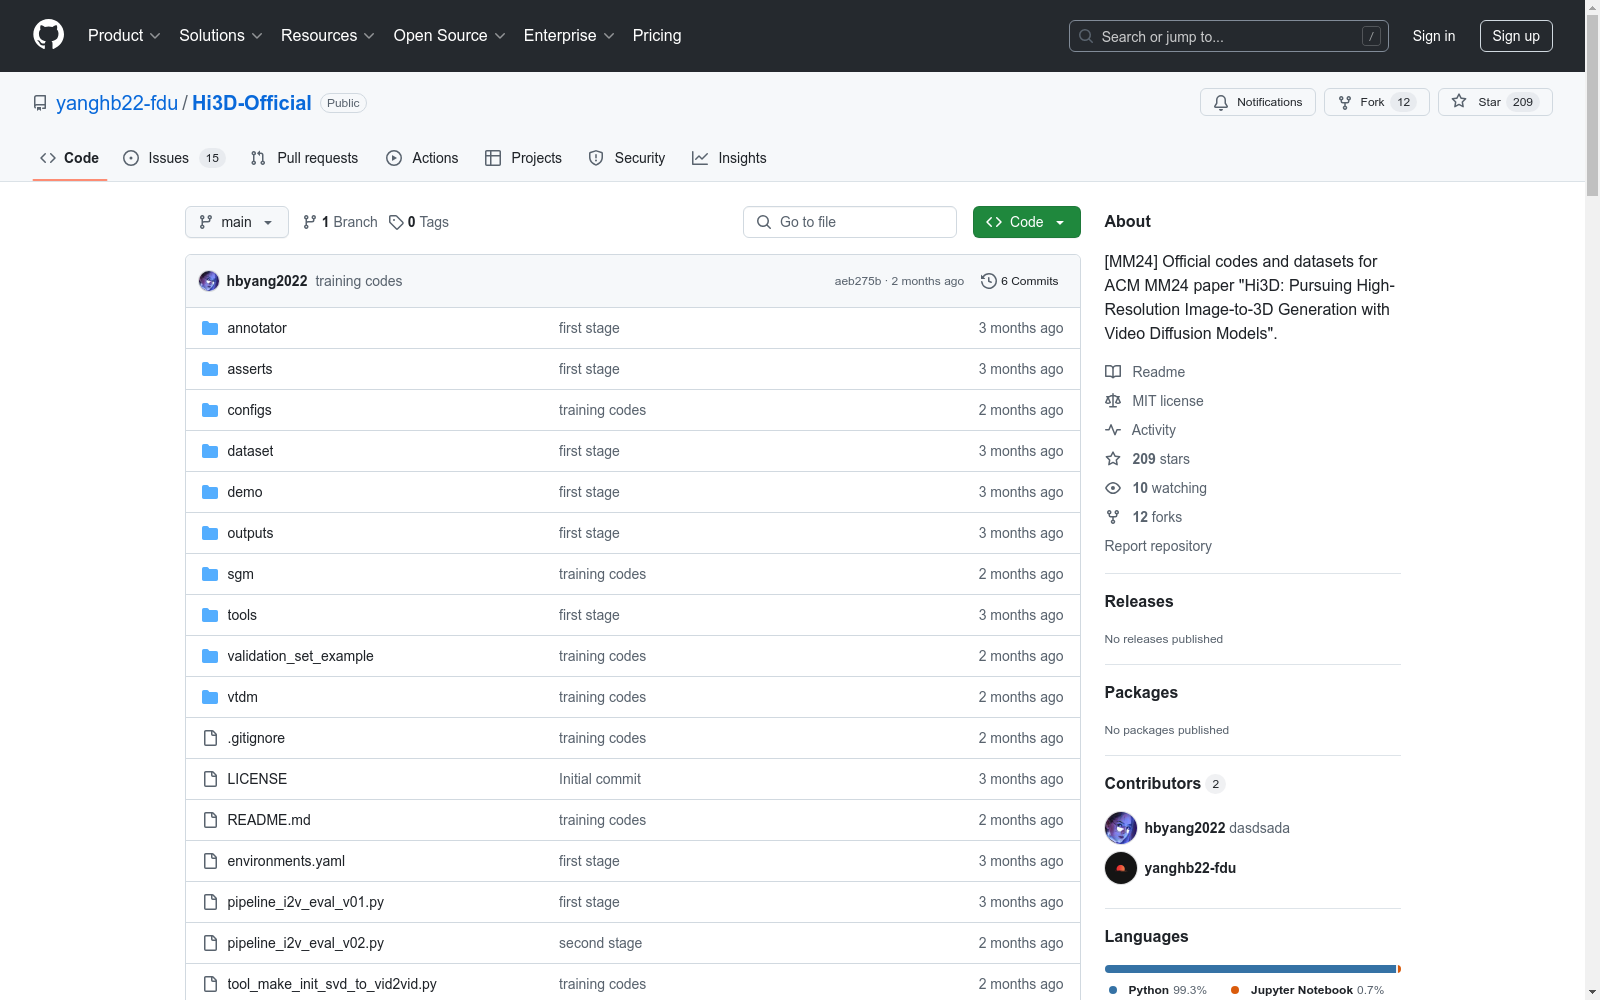Click the validation_set_example folder icon
The image size is (1600, 1000).
click(x=210, y=656)
